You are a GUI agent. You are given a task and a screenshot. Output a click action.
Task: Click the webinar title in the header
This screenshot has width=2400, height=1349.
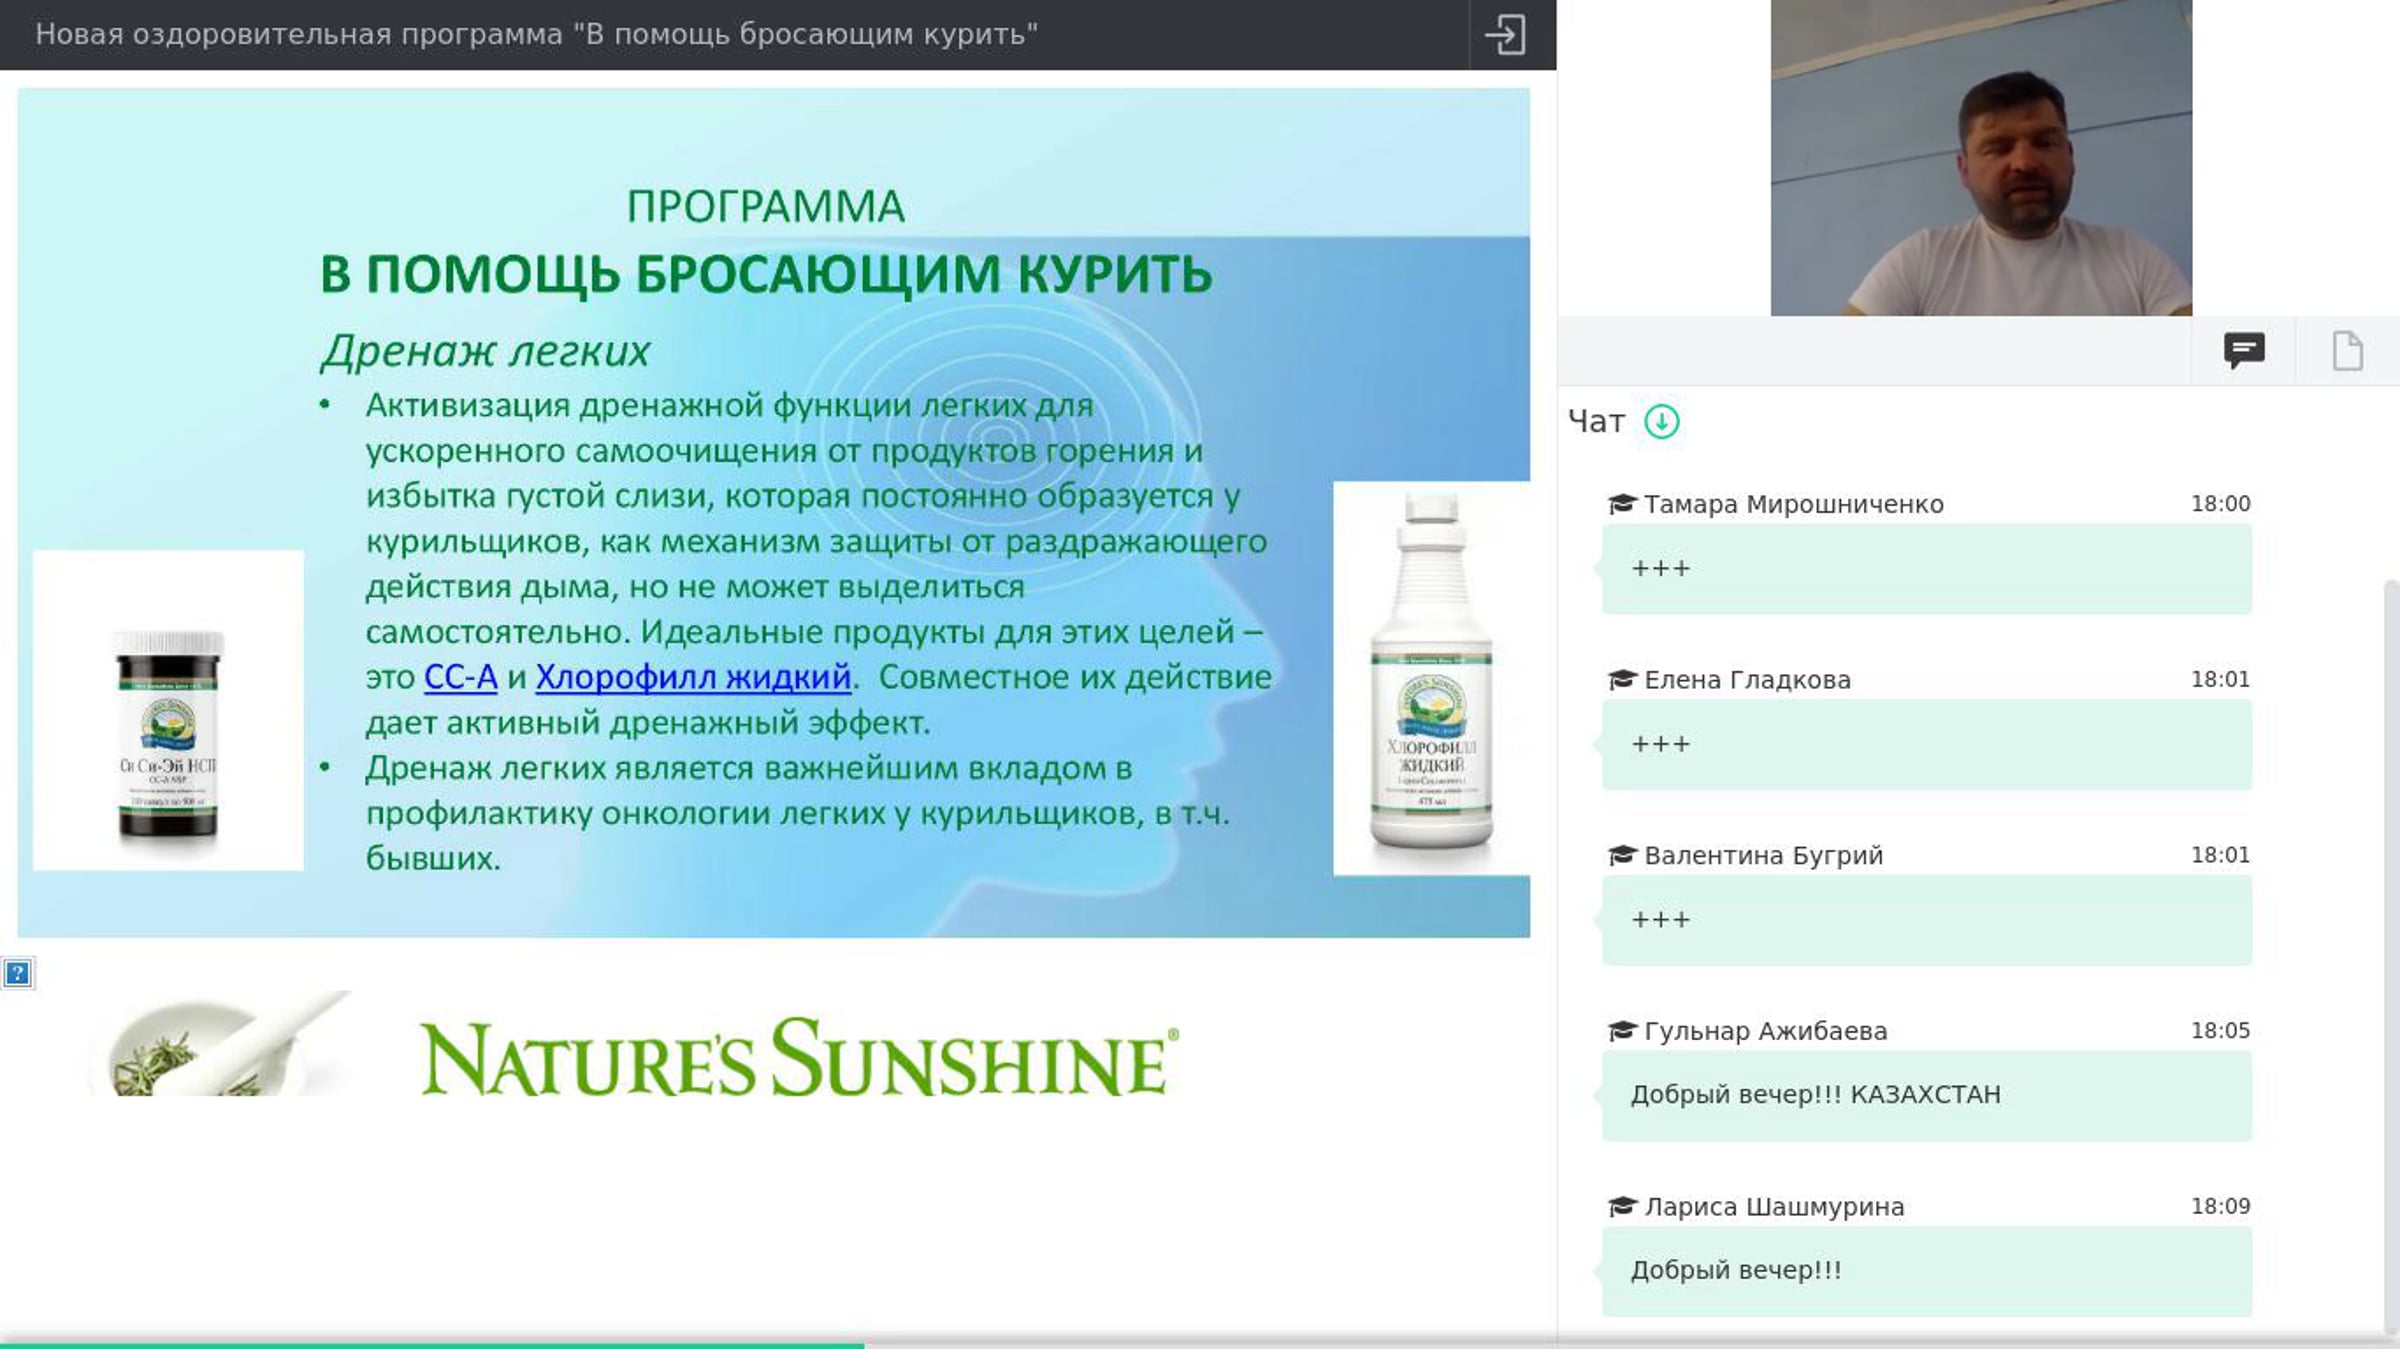(x=537, y=35)
